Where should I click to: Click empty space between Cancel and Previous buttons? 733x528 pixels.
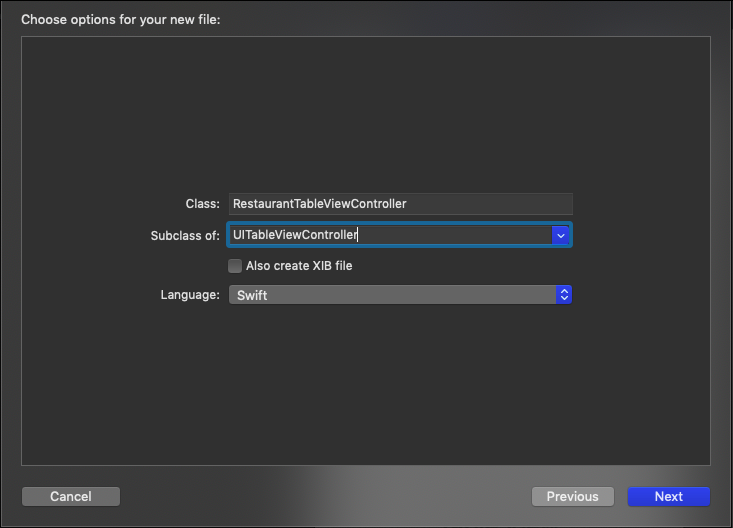pos(325,496)
